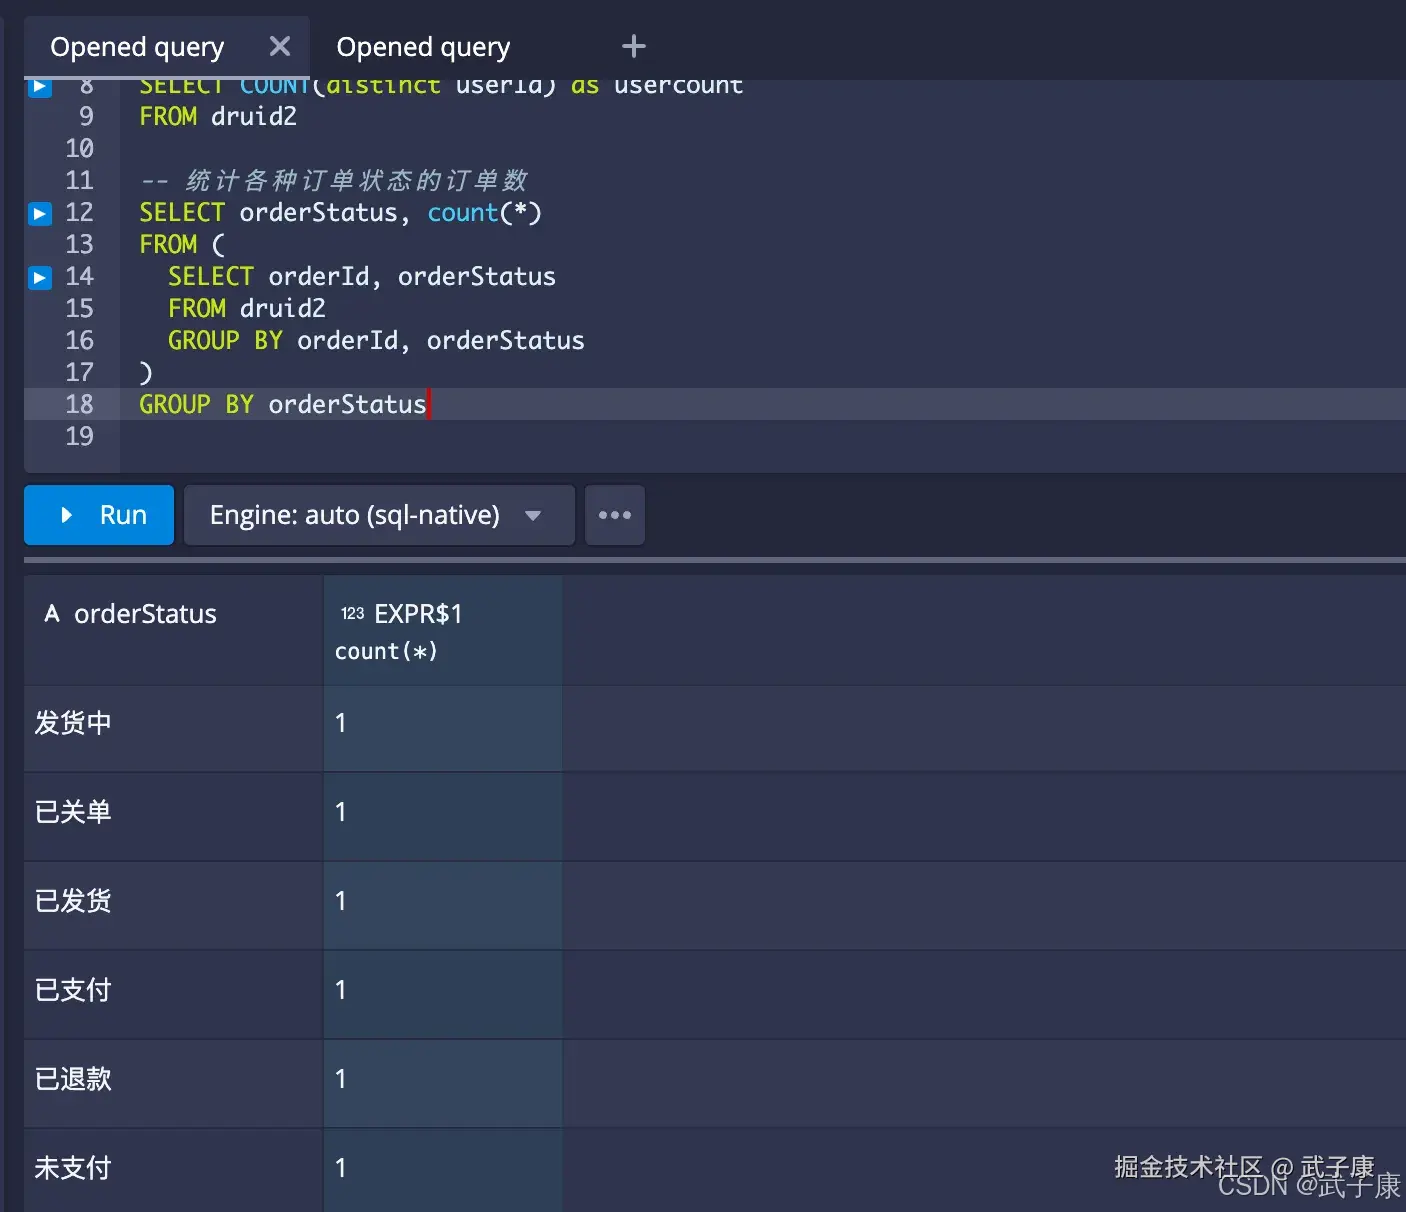
Task: Click 'FROM druid2' on line 9
Action: coord(218,117)
